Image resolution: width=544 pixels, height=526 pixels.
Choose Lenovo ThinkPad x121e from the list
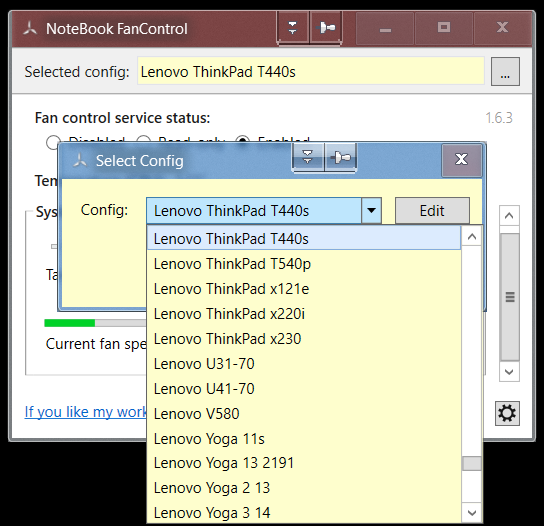click(x=304, y=289)
